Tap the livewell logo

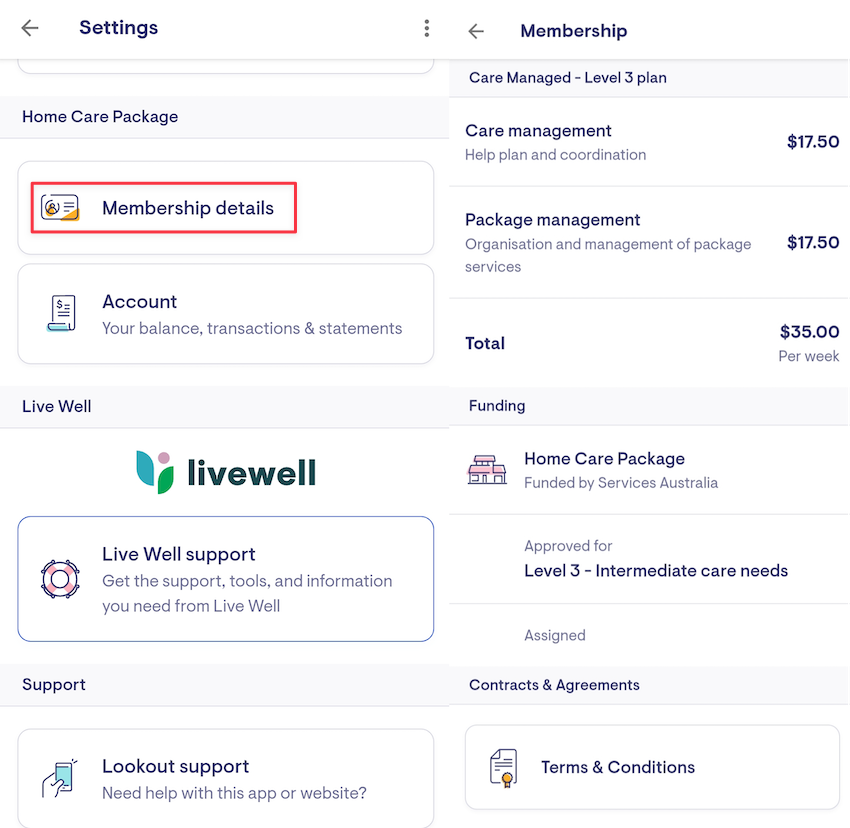point(226,472)
